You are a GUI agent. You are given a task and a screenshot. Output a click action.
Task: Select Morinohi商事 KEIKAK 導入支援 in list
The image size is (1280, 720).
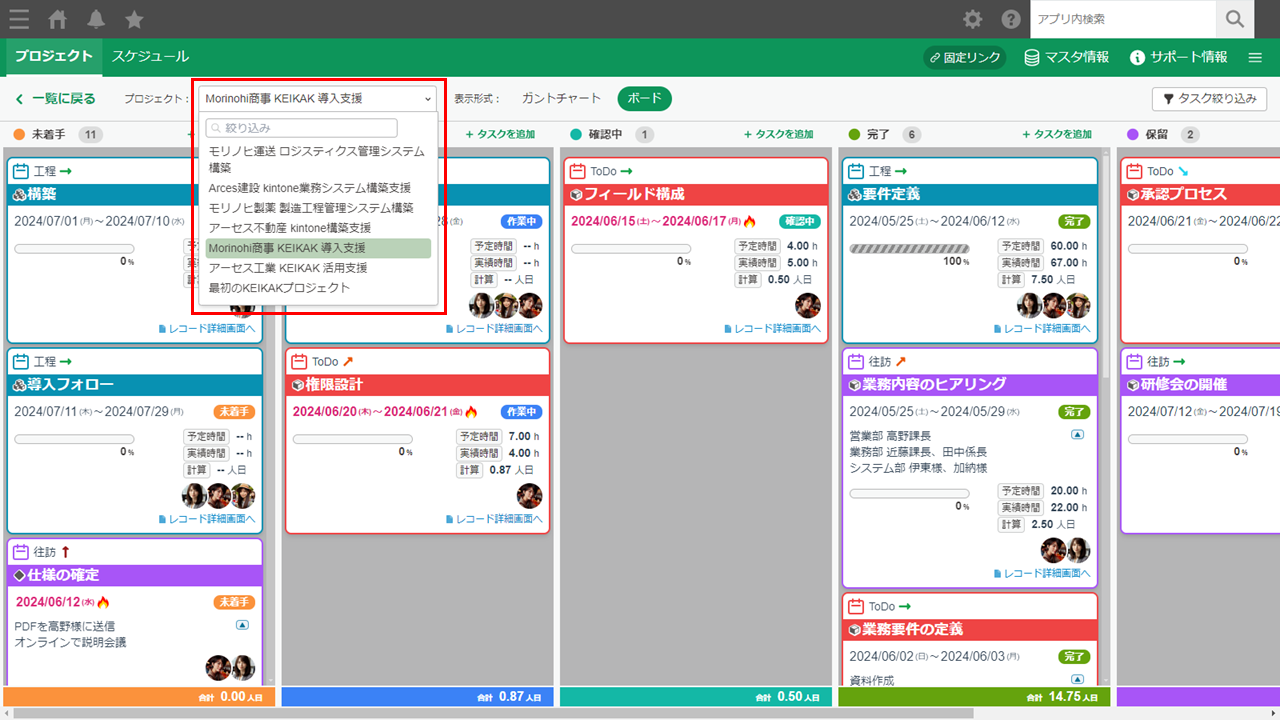[x=318, y=248]
